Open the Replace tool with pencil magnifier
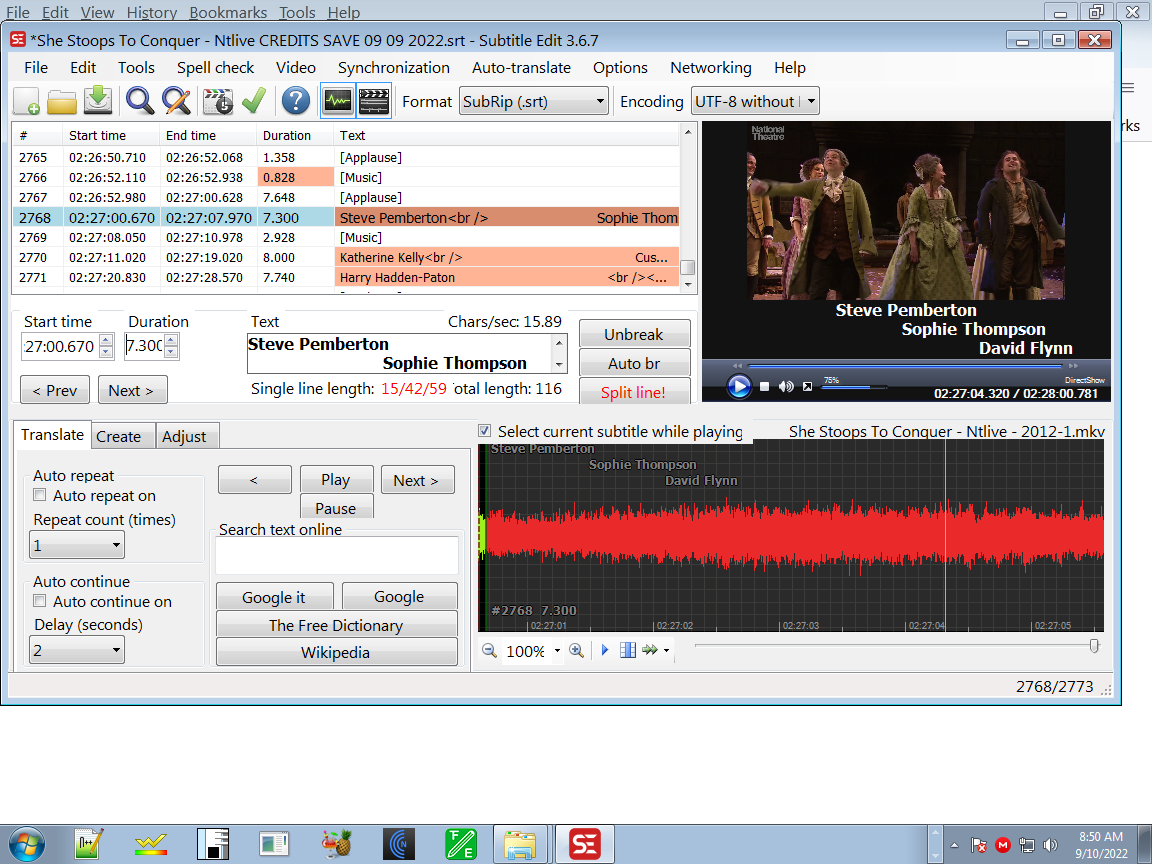 [x=176, y=101]
